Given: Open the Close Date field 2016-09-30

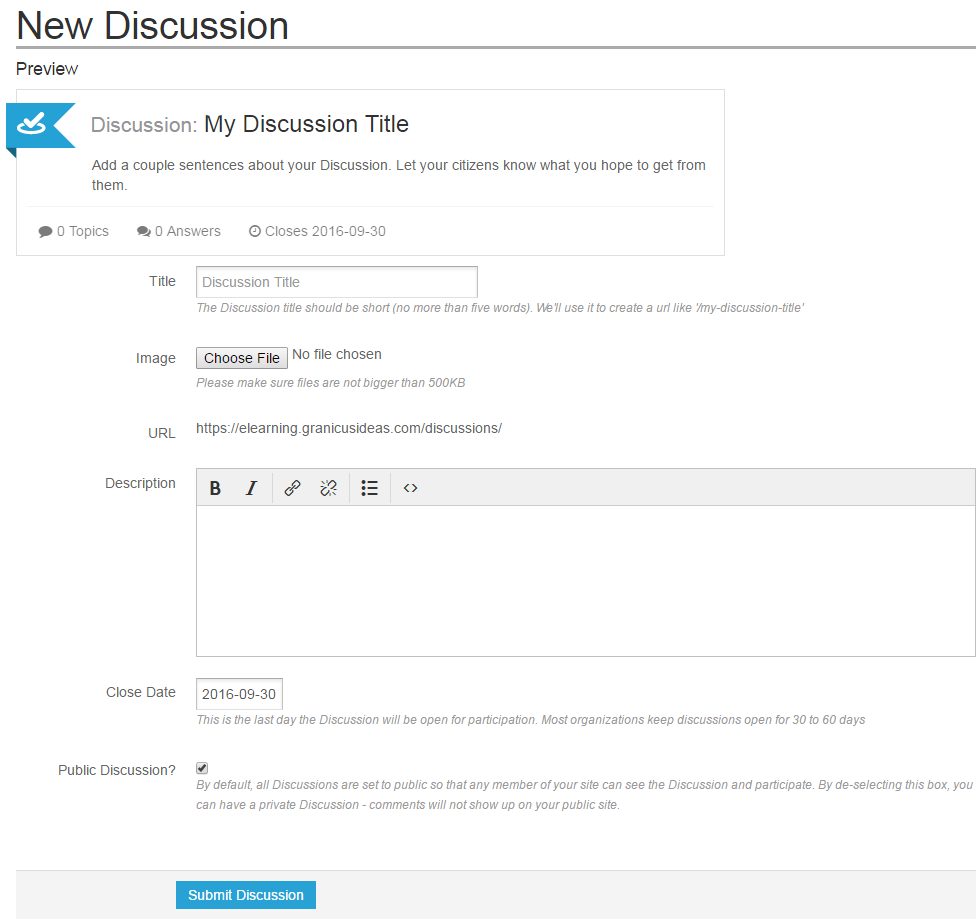Looking at the screenshot, I should (x=240, y=694).
